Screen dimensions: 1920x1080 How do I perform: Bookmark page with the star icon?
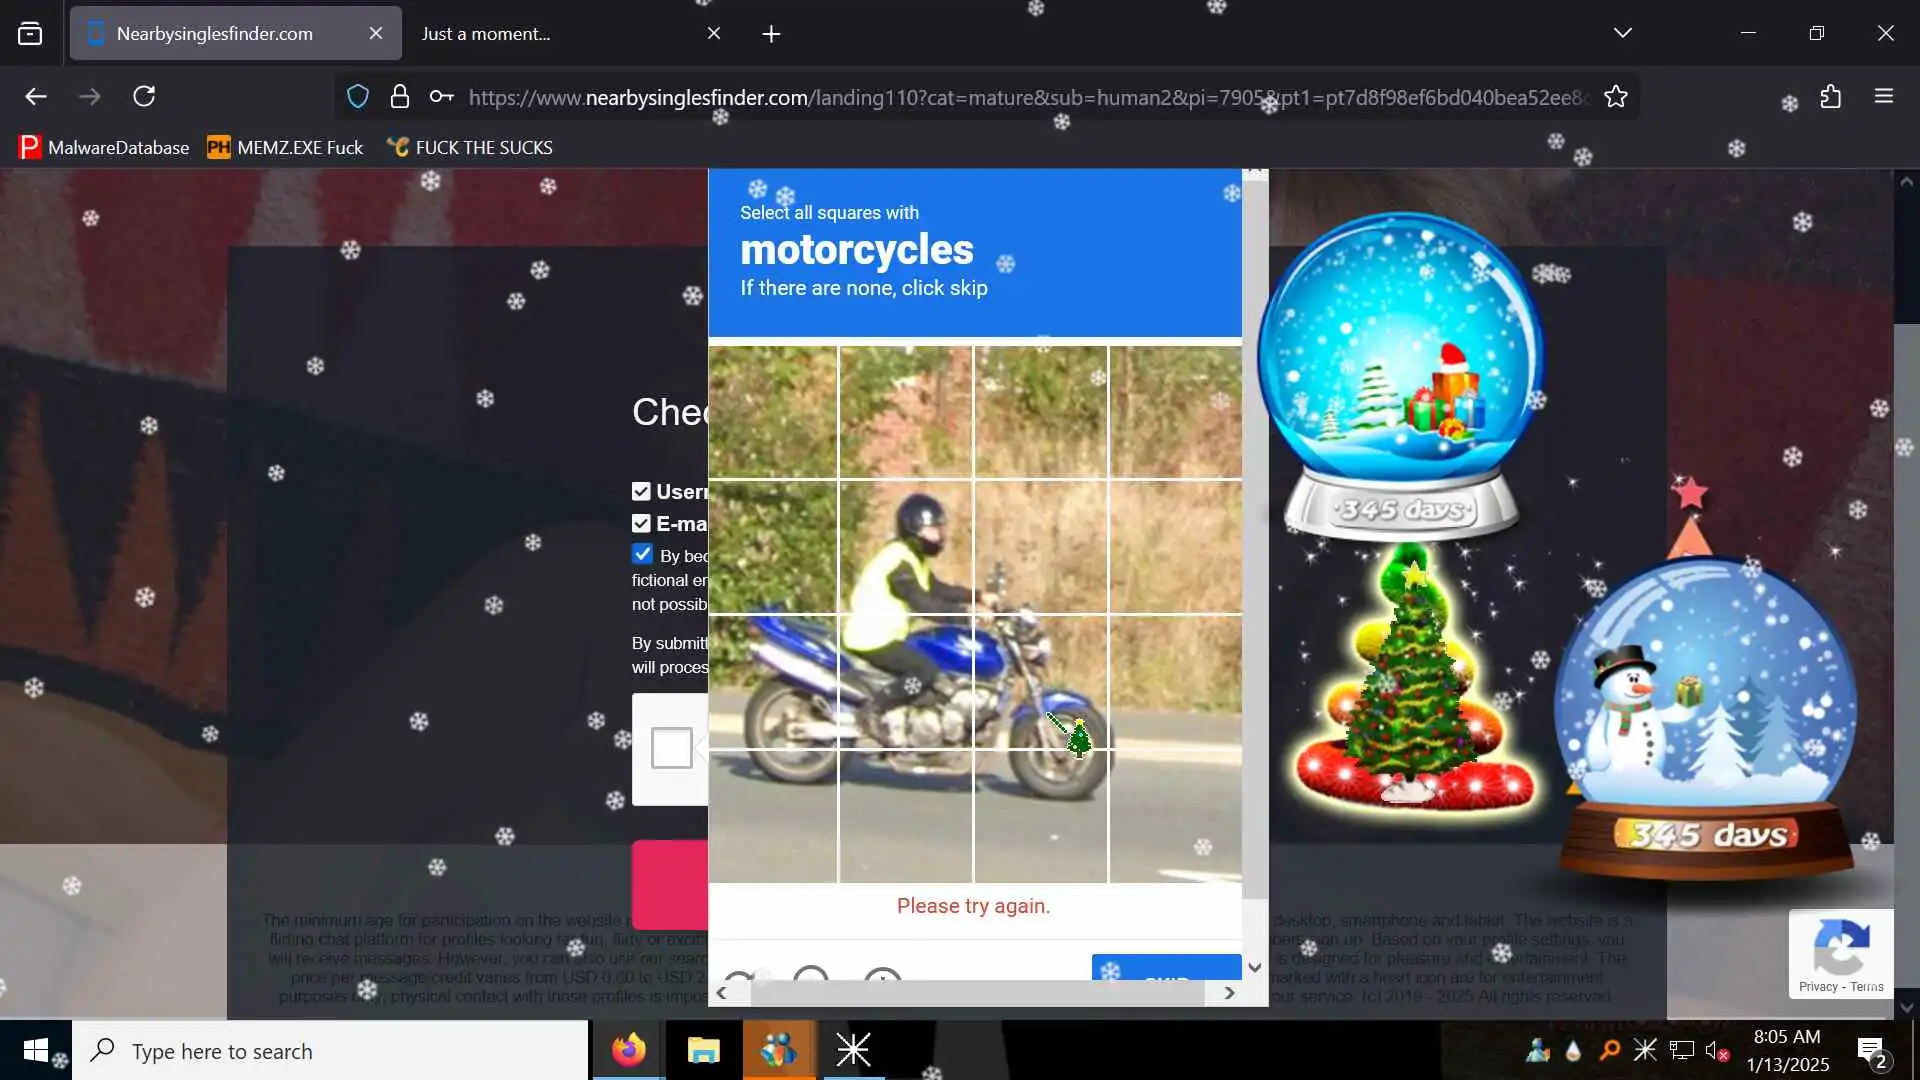click(x=1616, y=97)
